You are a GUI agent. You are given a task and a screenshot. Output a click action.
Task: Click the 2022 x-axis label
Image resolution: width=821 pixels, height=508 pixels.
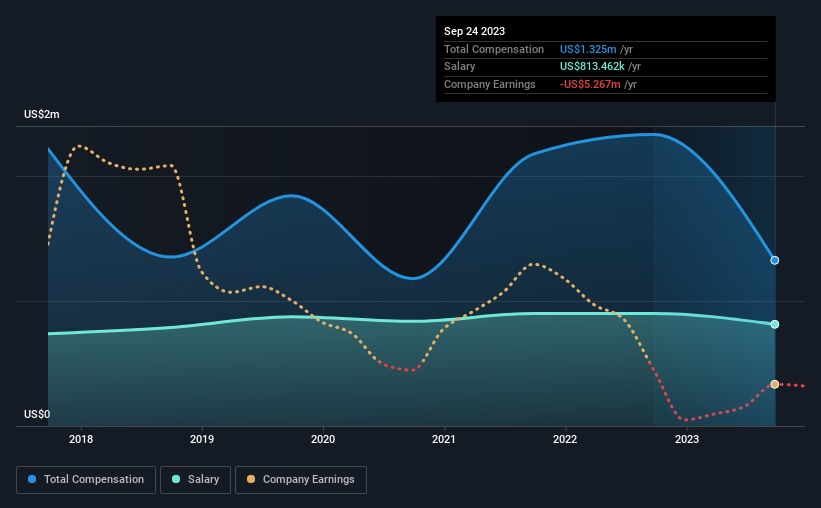[565, 439]
